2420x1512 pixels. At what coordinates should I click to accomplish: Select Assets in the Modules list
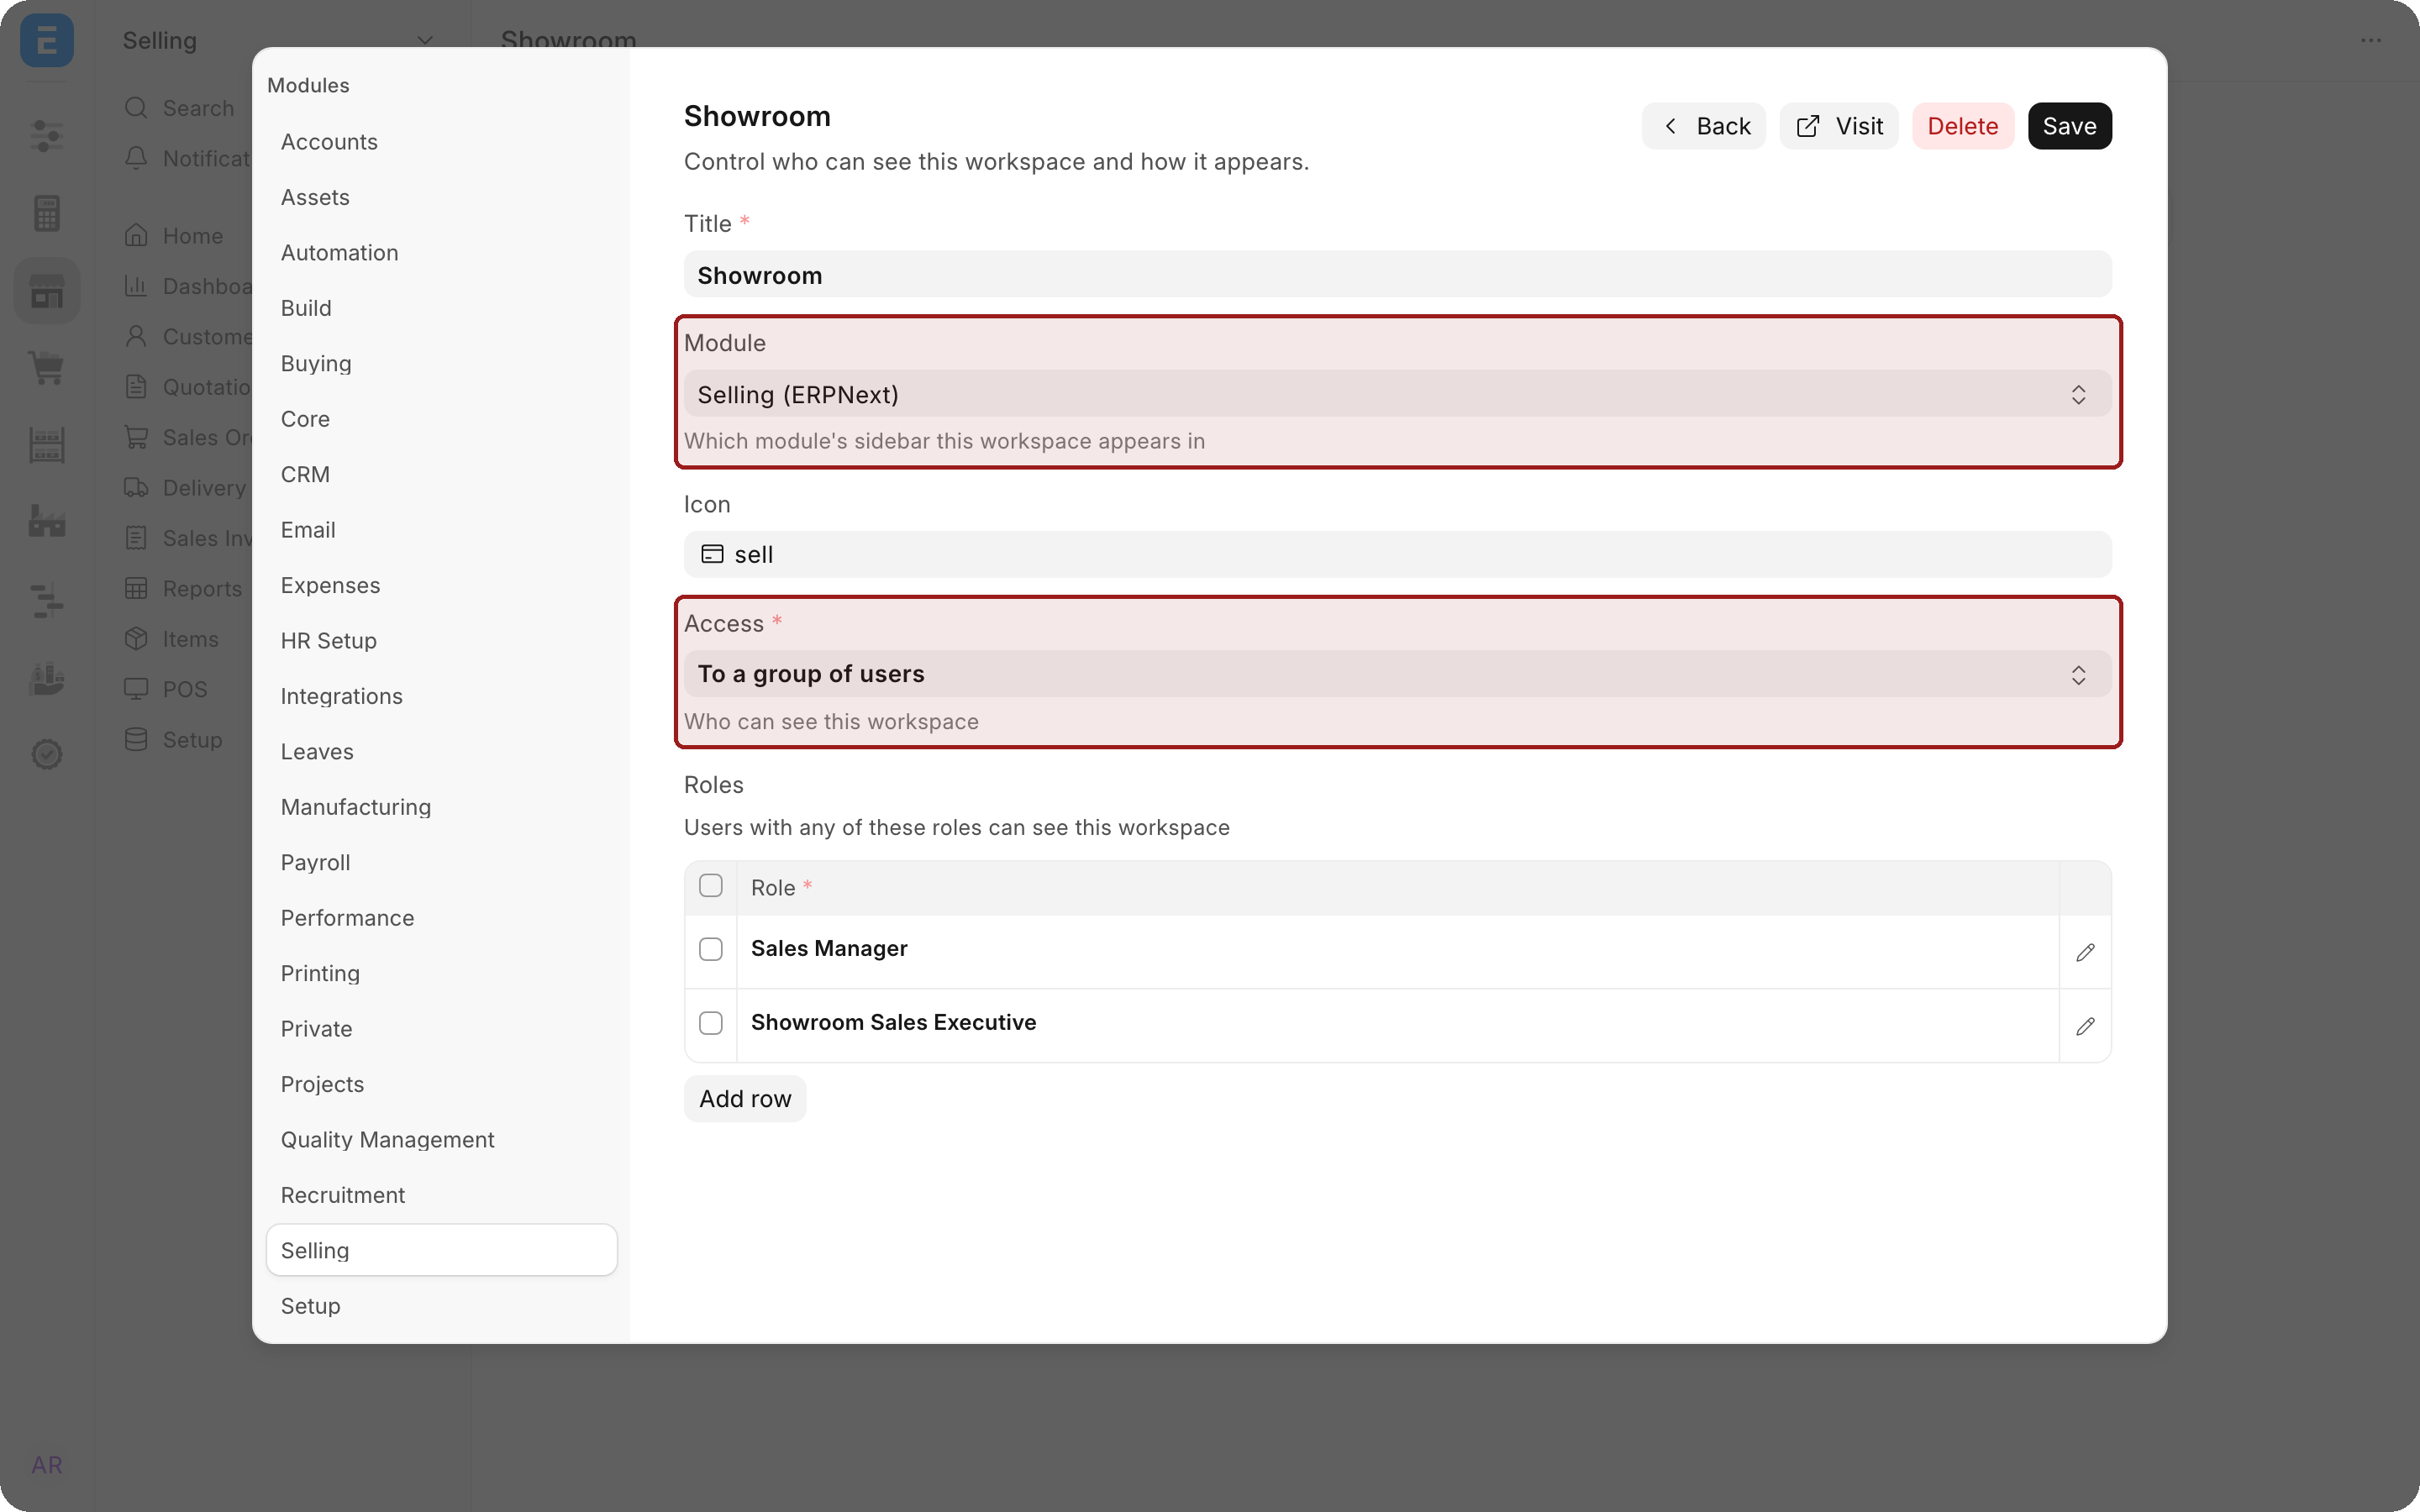(442, 197)
